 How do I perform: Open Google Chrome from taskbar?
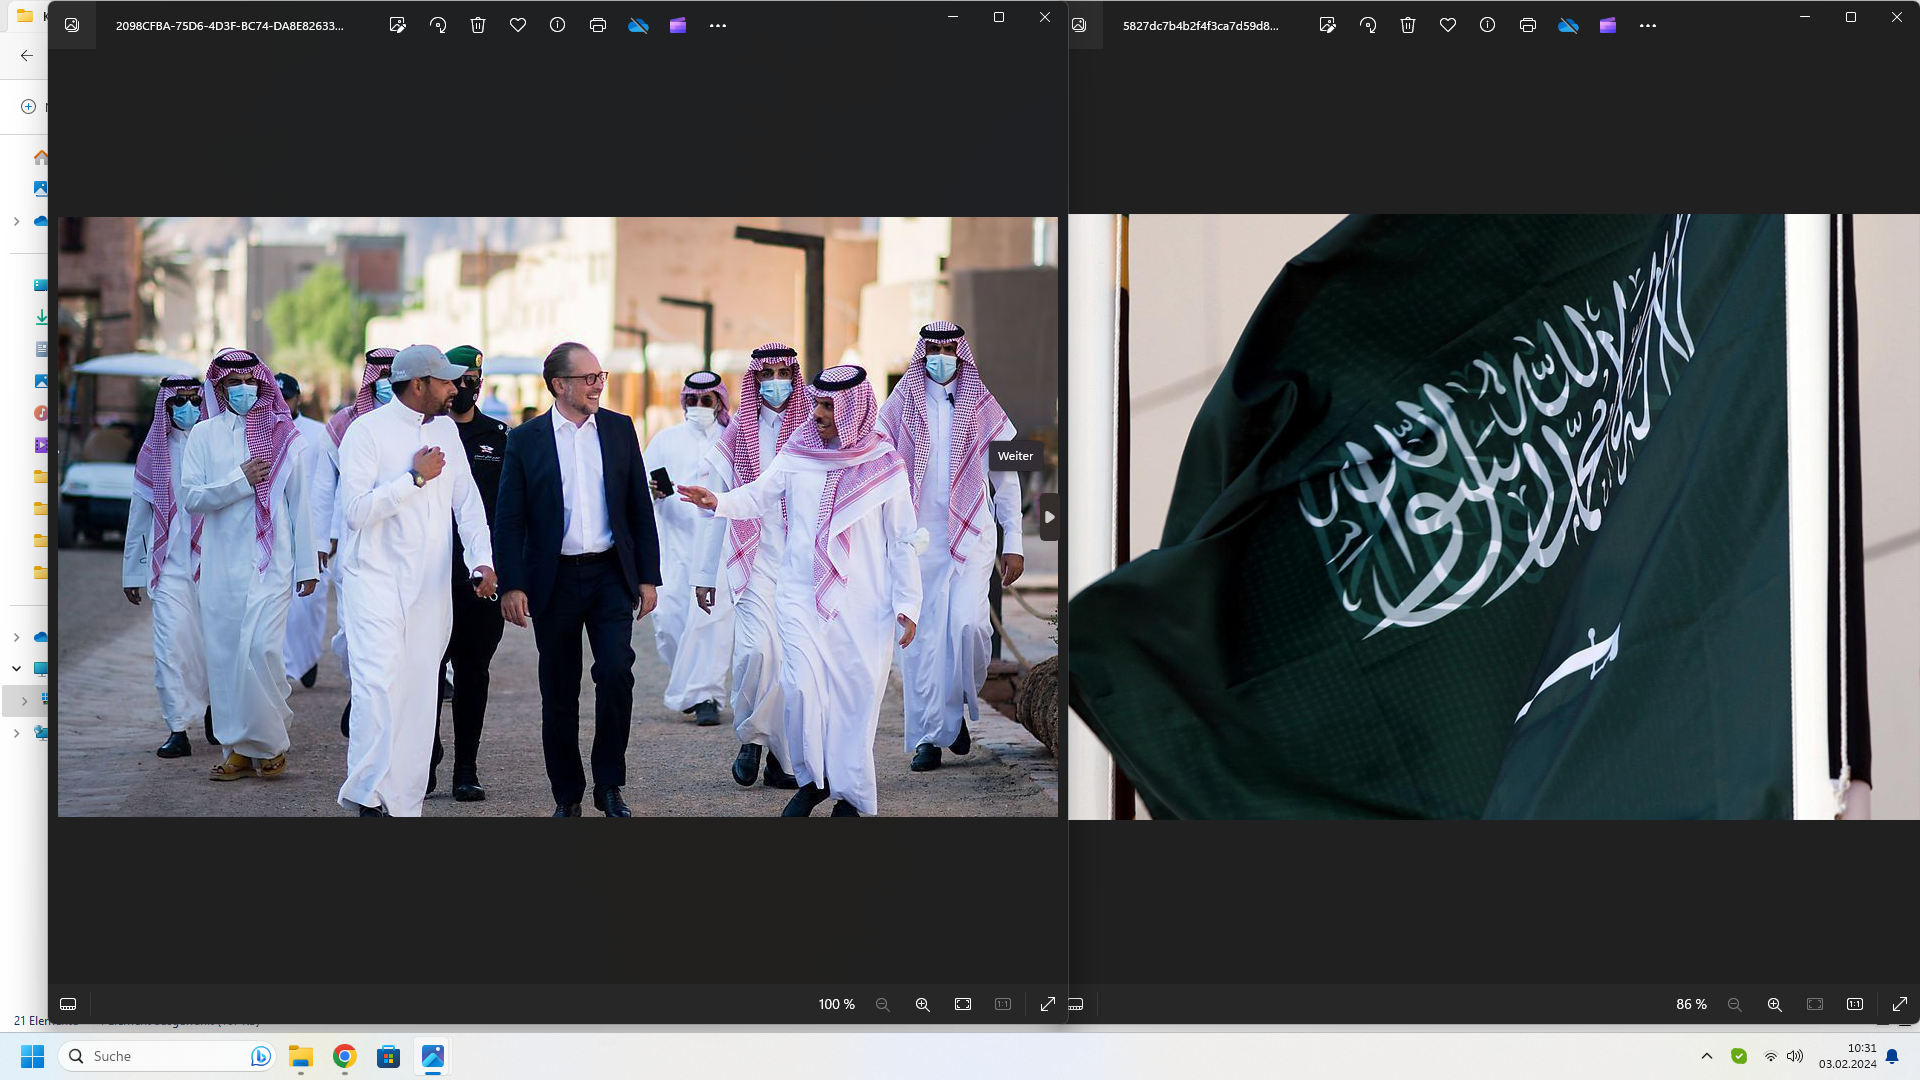[x=345, y=1056]
